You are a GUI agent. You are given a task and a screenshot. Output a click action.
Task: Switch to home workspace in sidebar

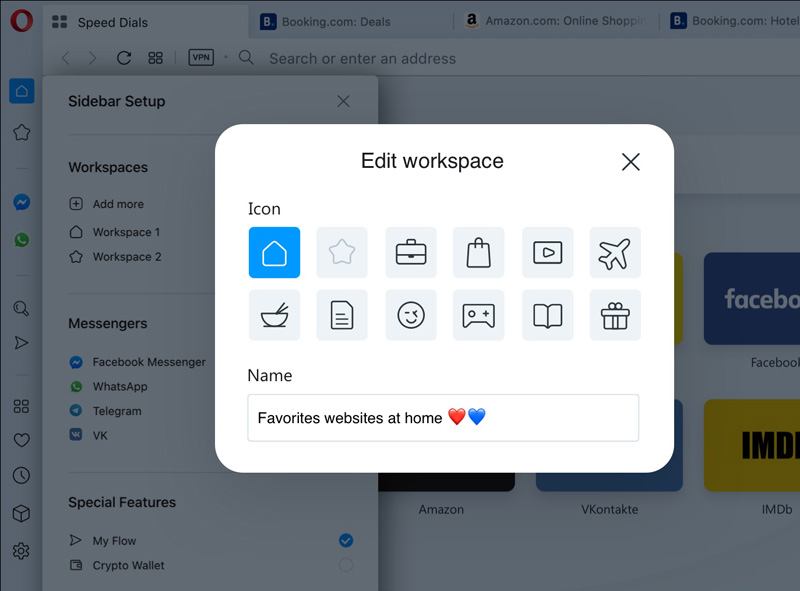(x=21, y=91)
